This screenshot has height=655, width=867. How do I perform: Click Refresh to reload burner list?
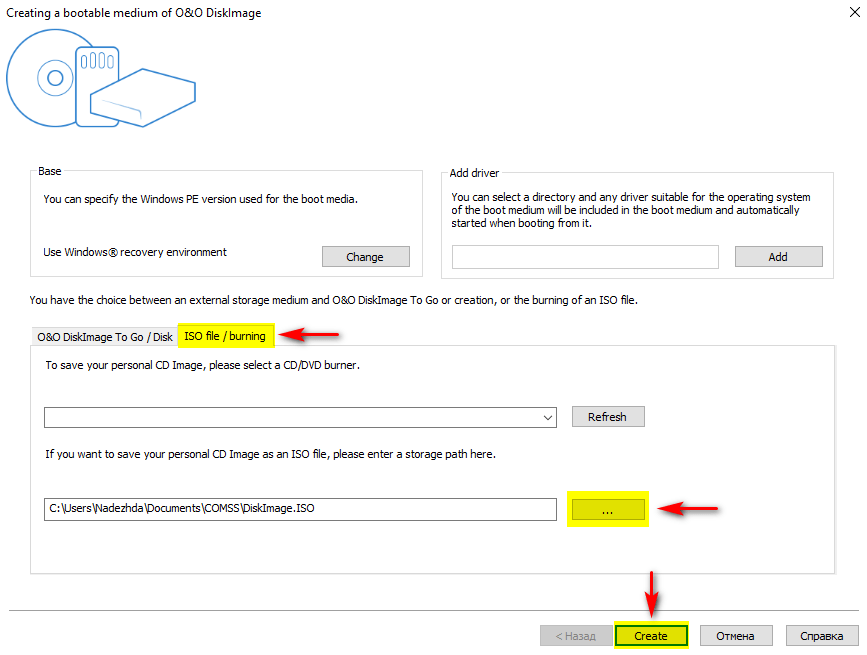608,417
